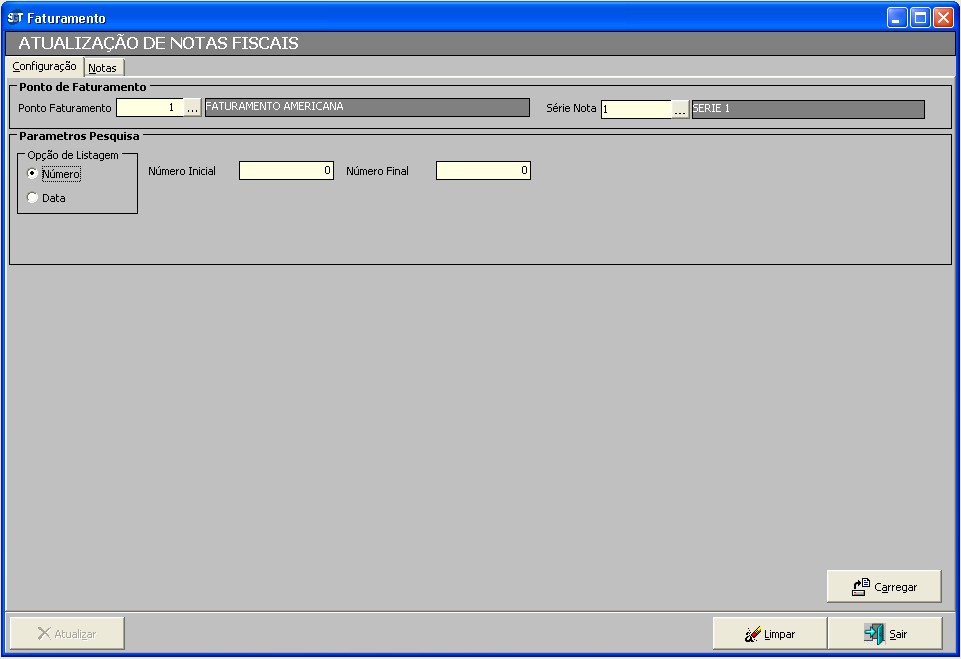Click the SERIE 1 description field
This screenshot has width=961, height=659.
(x=807, y=109)
